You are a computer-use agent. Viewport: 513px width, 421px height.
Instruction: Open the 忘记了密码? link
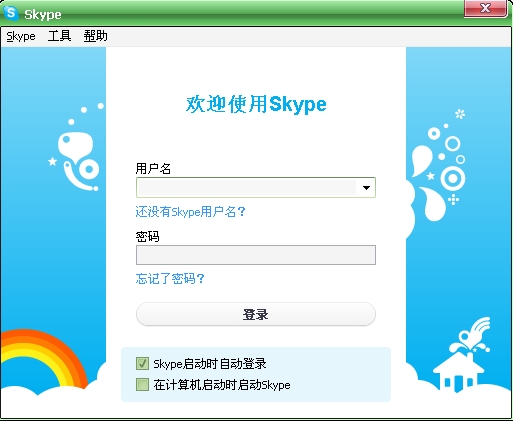pos(170,278)
